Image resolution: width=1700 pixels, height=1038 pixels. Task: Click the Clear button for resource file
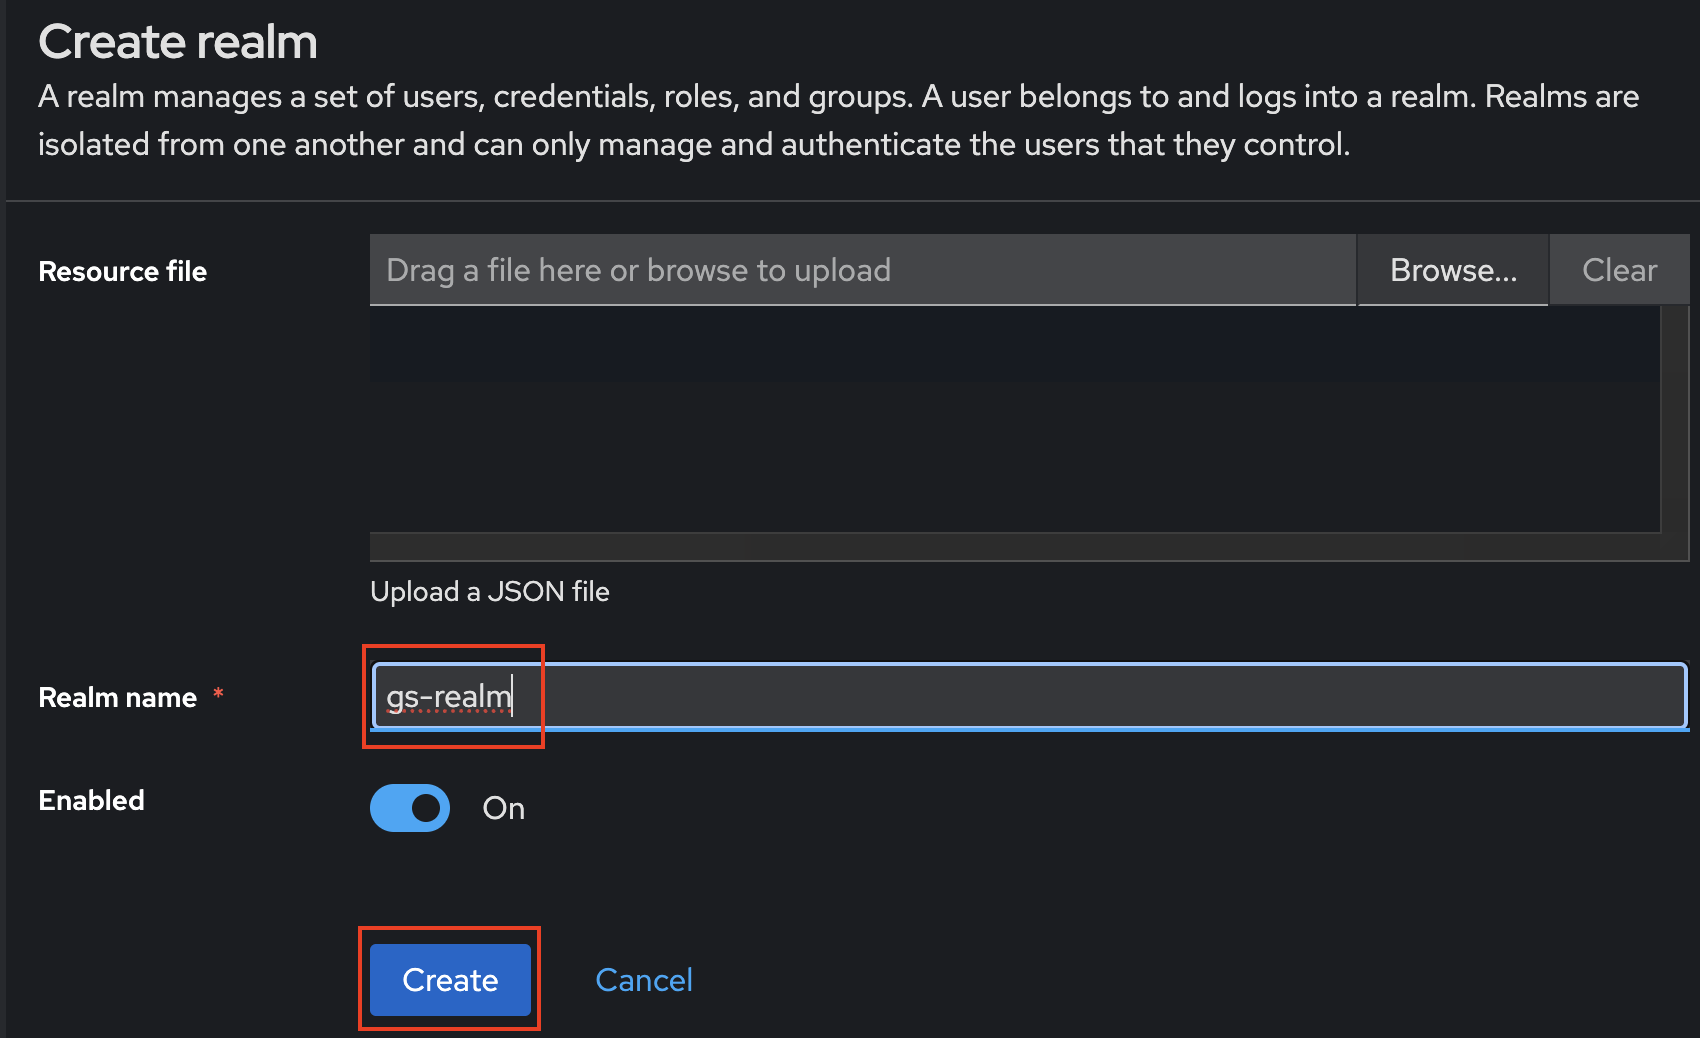1618,270
